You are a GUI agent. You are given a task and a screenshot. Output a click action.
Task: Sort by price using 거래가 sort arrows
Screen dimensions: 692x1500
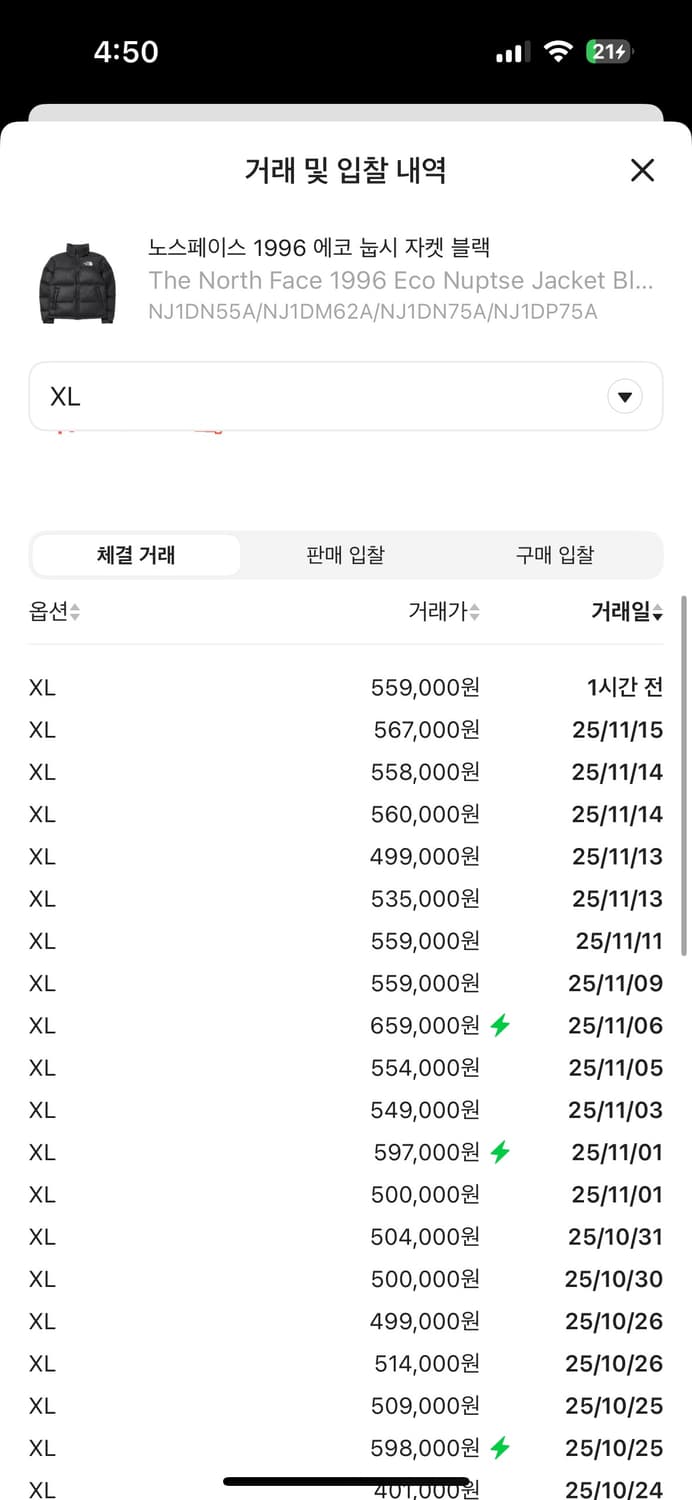coord(474,613)
